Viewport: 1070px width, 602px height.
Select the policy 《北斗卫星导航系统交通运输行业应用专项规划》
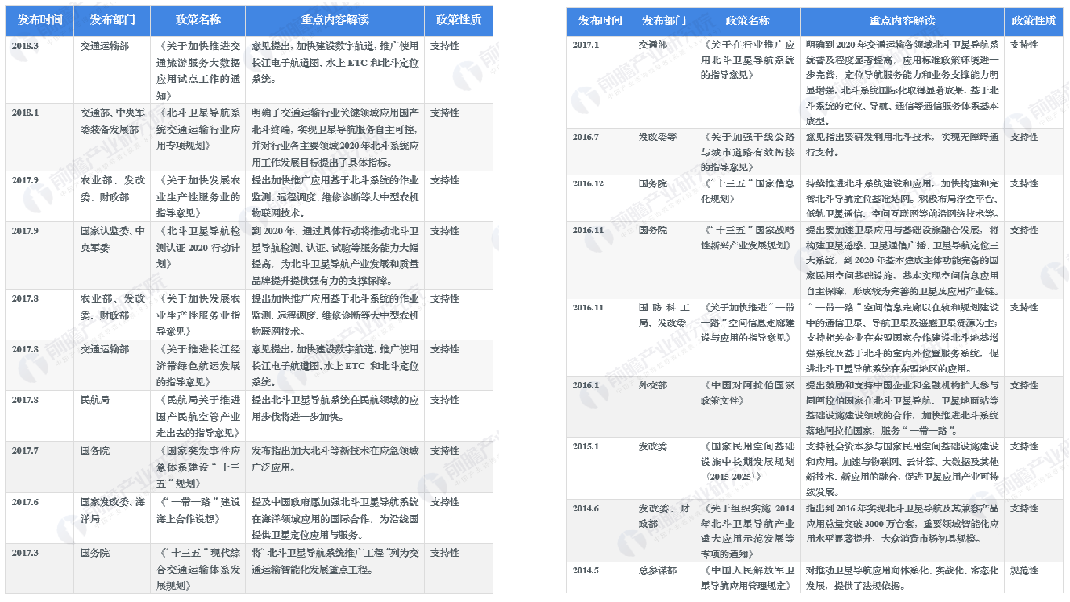(198, 129)
